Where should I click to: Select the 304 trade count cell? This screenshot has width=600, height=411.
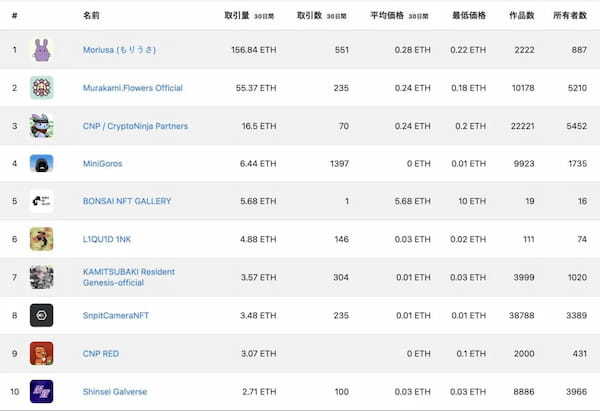tap(341, 277)
